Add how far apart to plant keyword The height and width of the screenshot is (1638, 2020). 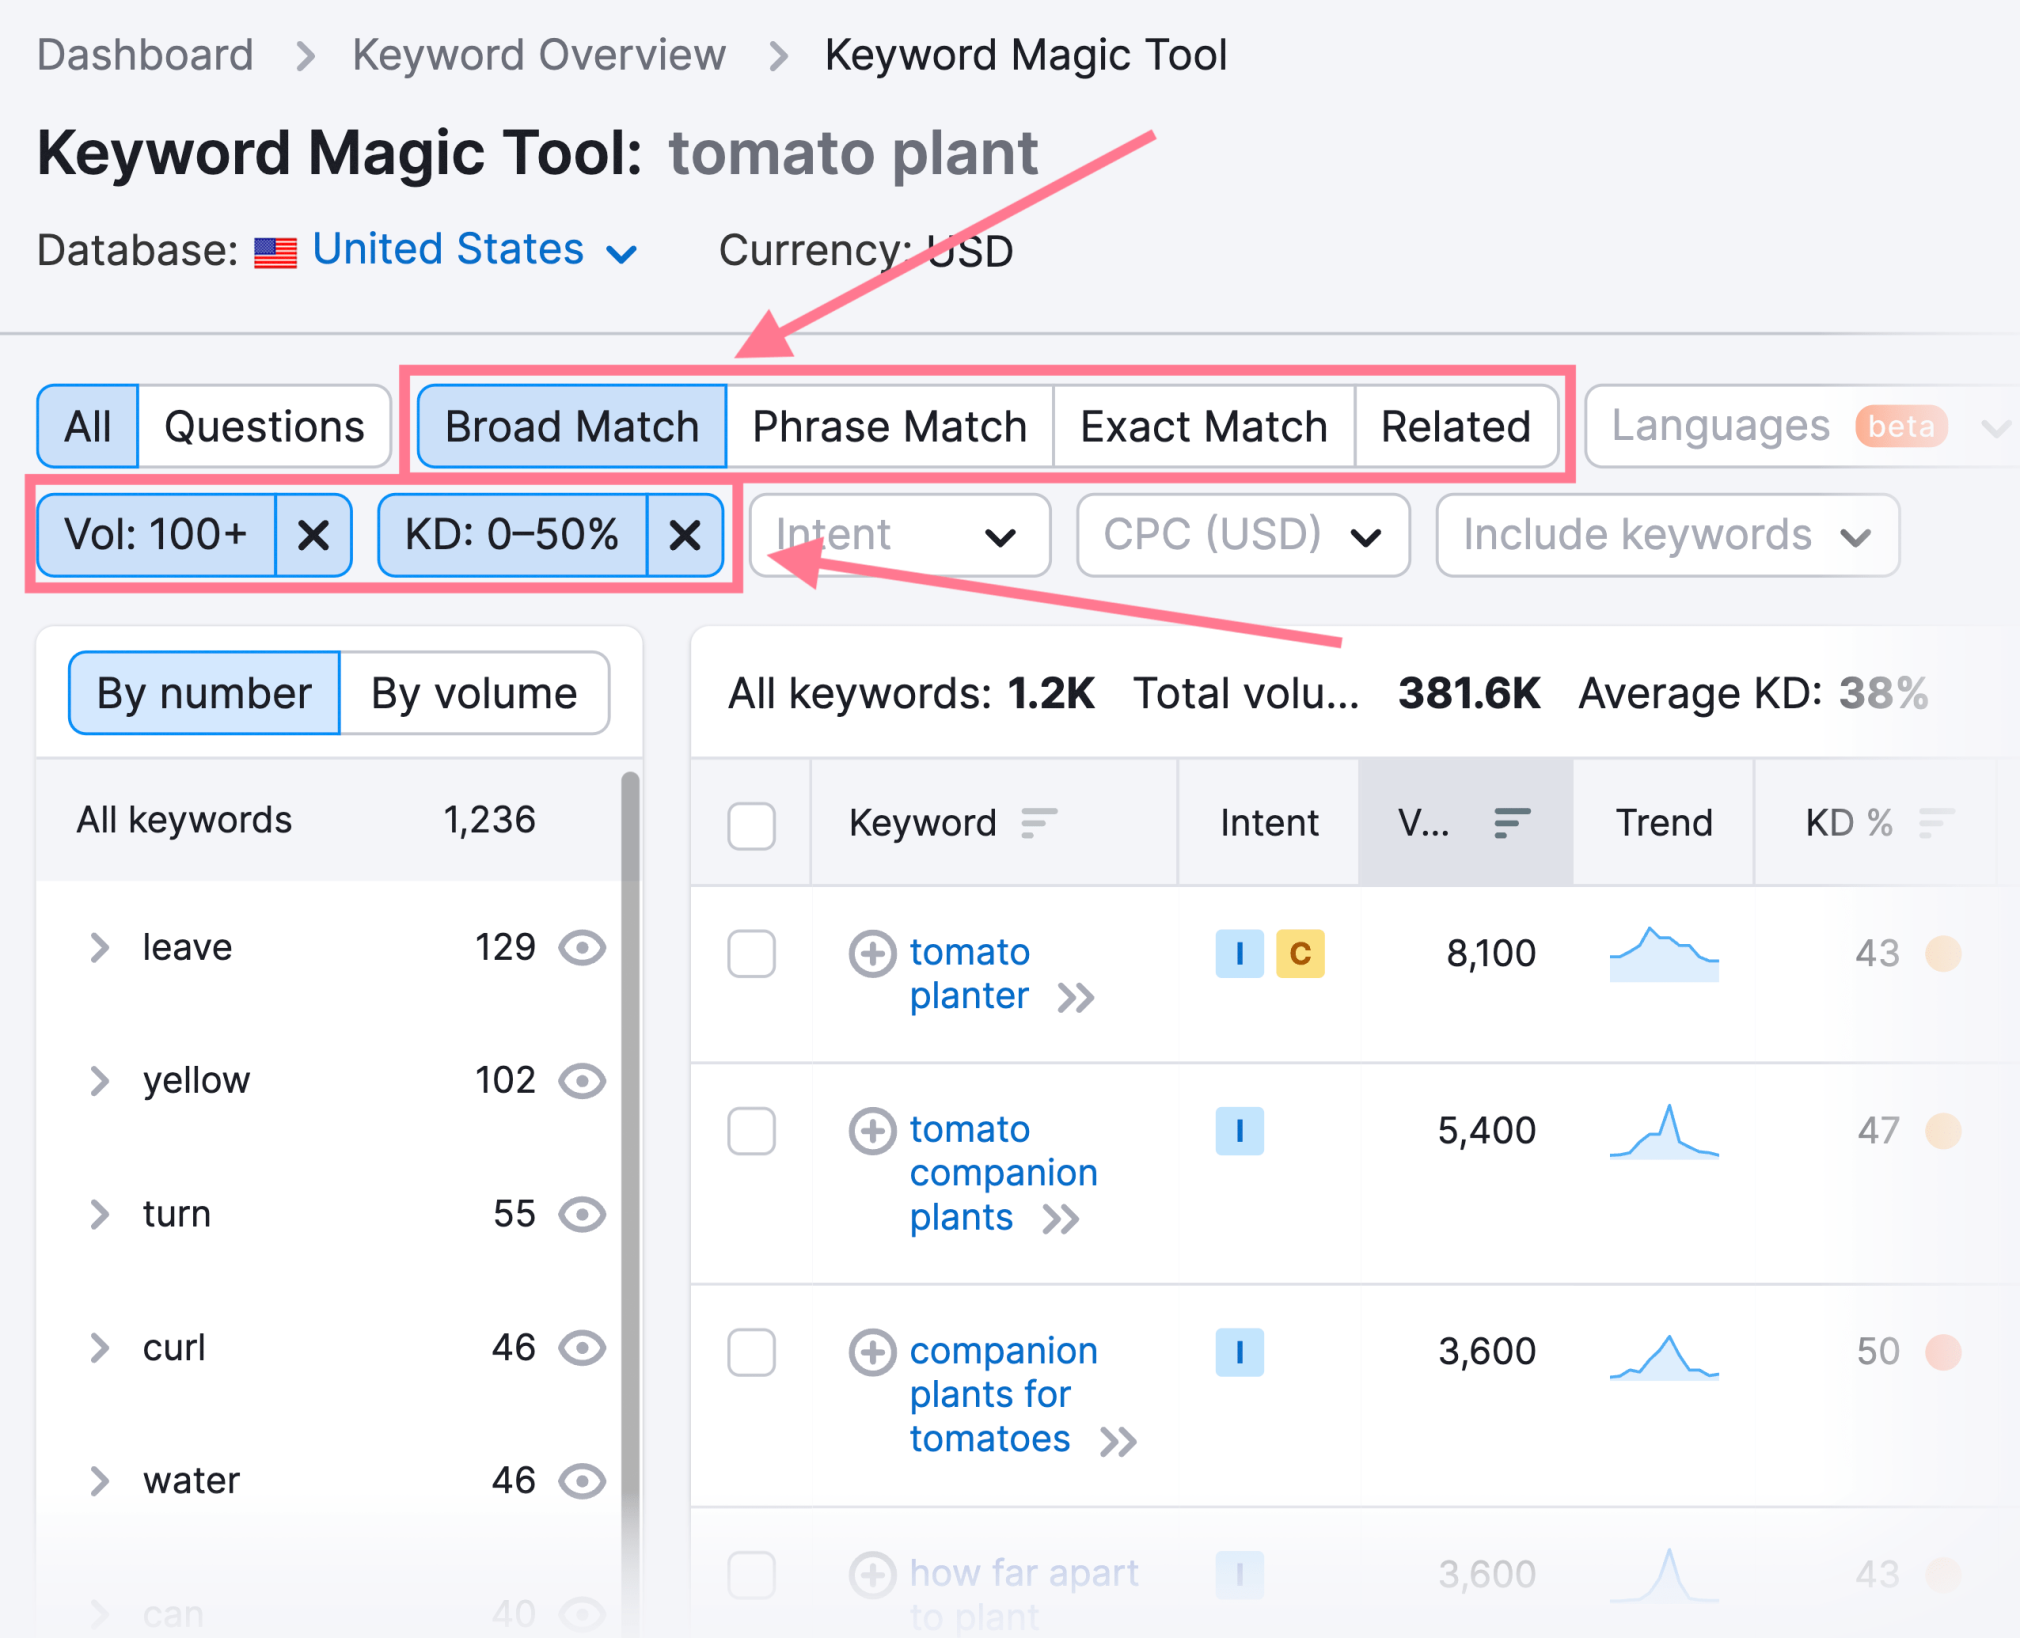click(872, 1574)
